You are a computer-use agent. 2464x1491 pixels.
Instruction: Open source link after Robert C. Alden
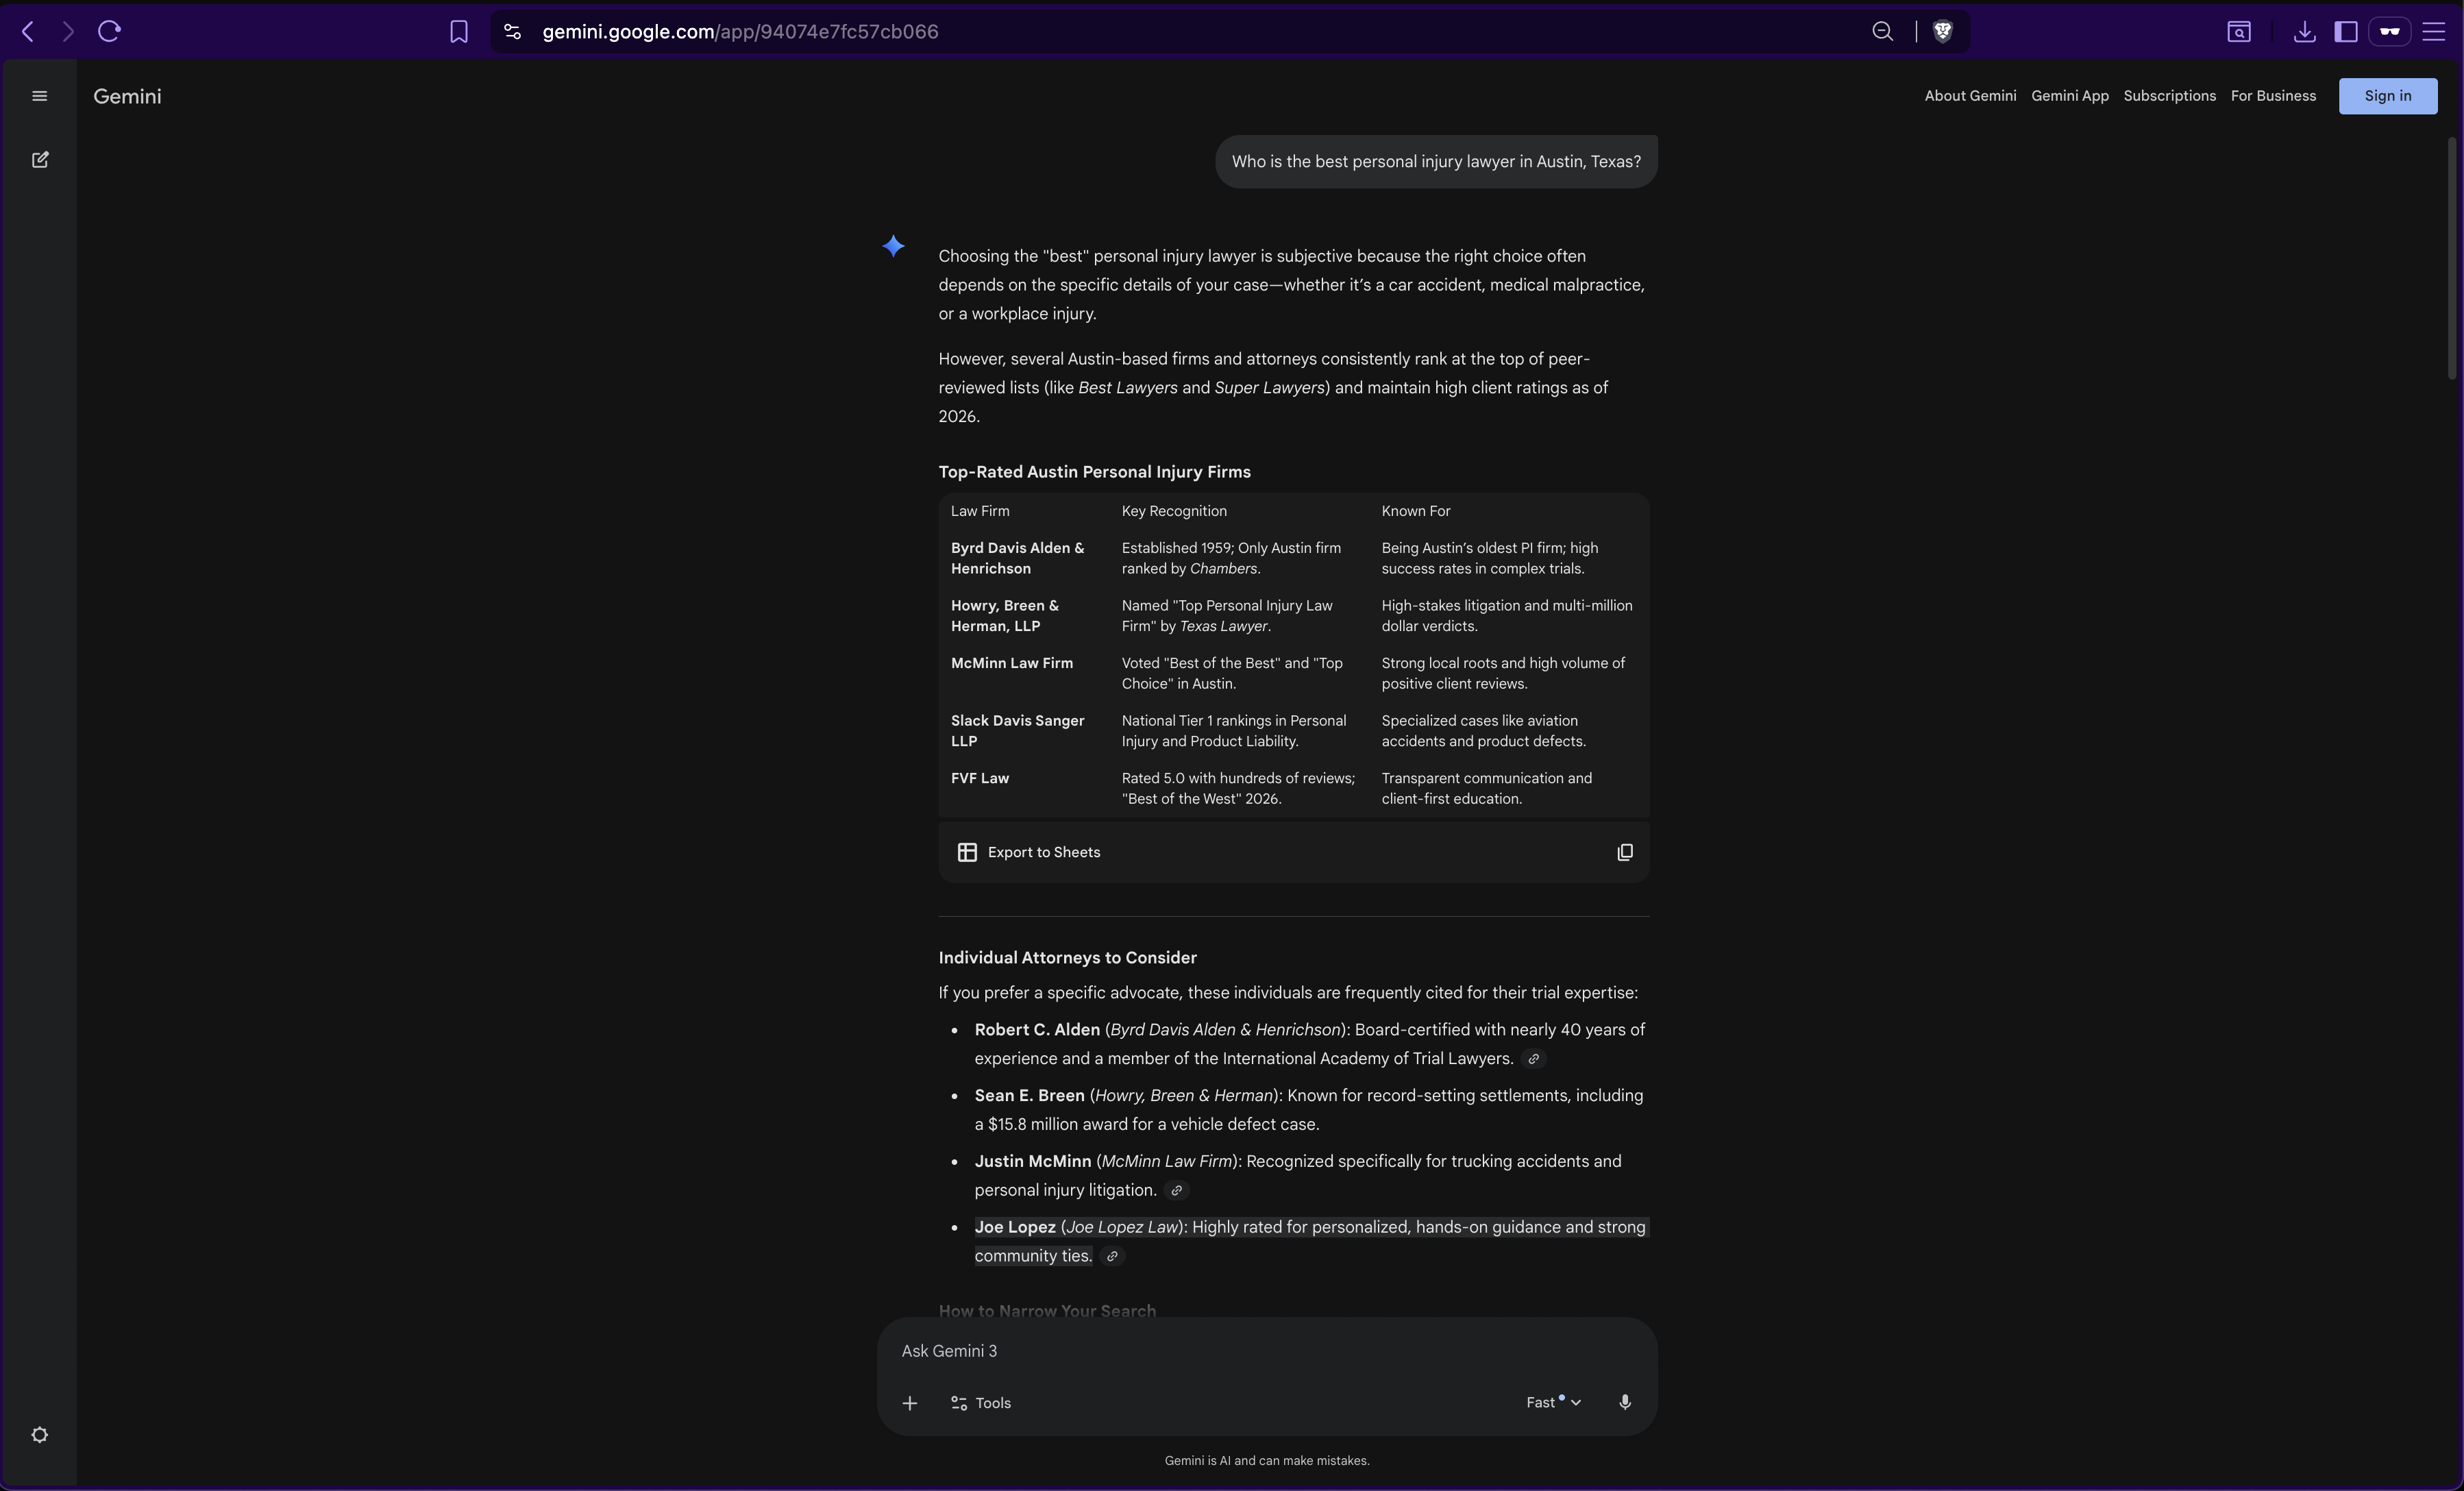point(1533,1059)
